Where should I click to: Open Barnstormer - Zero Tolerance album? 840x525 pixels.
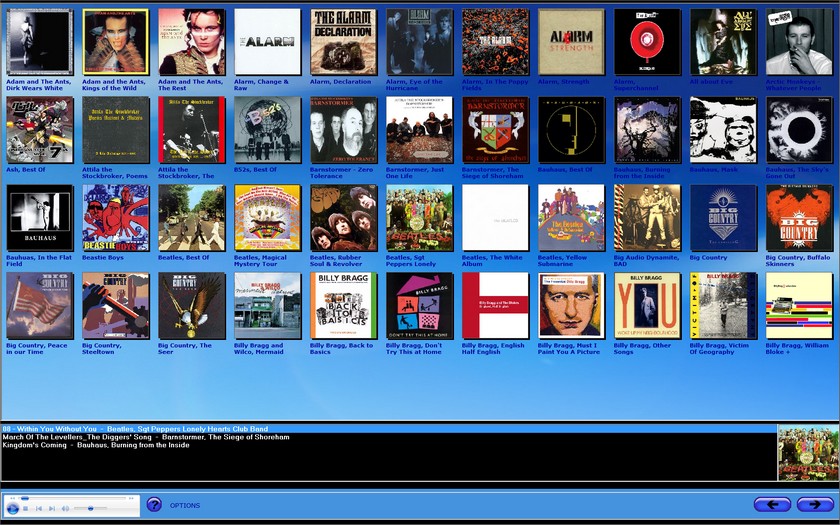point(343,130)
